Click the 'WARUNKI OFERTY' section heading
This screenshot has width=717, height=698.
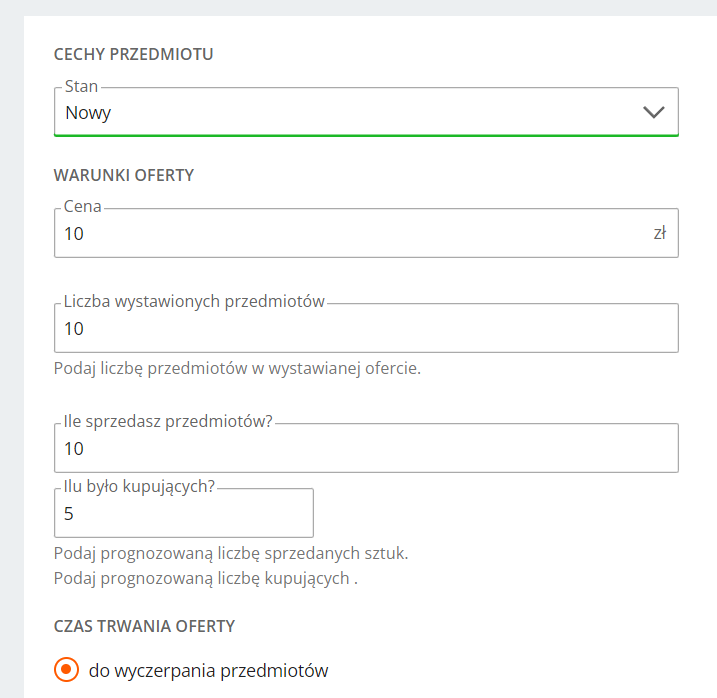(123, 175)
